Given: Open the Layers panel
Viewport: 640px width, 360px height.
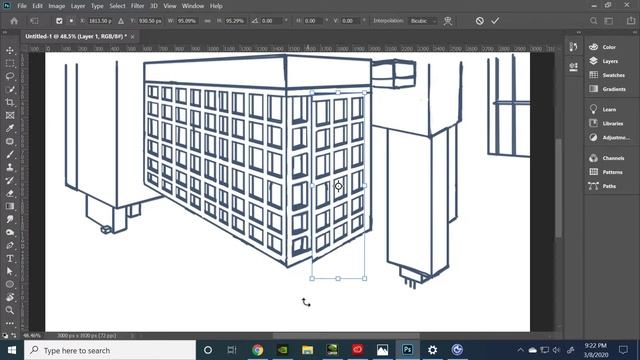Looking at the screenshot, I should coord(611,61).
